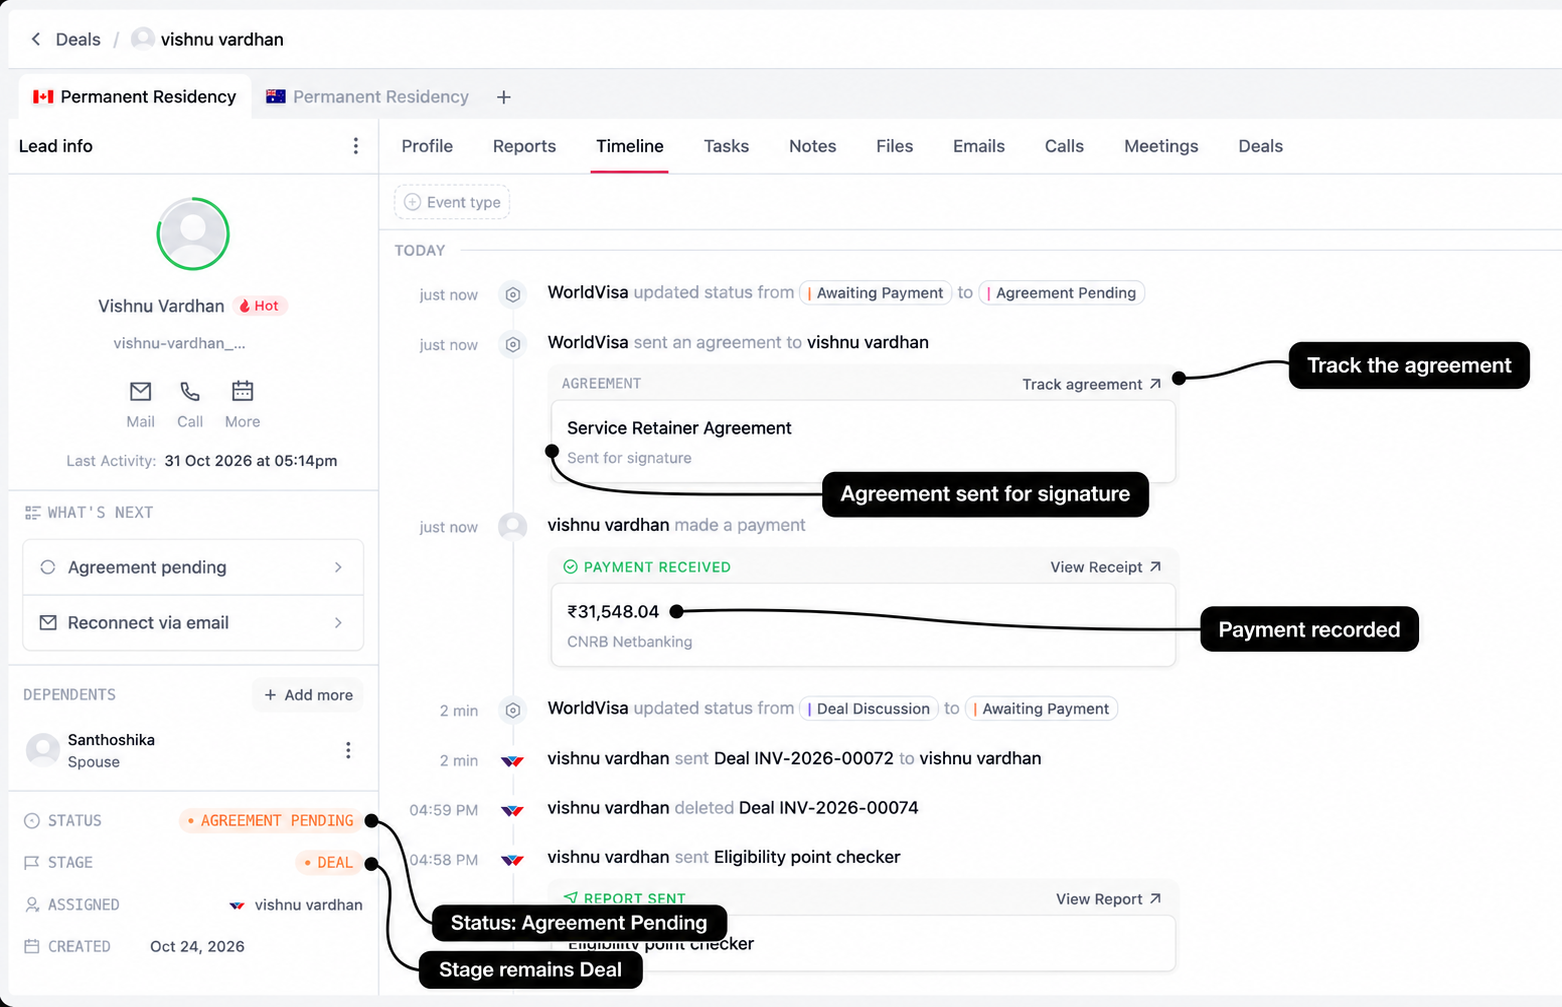The image size is (1562, 1007).
Task: Open Lead info three-dot options menu
Action: click(355, 146)
